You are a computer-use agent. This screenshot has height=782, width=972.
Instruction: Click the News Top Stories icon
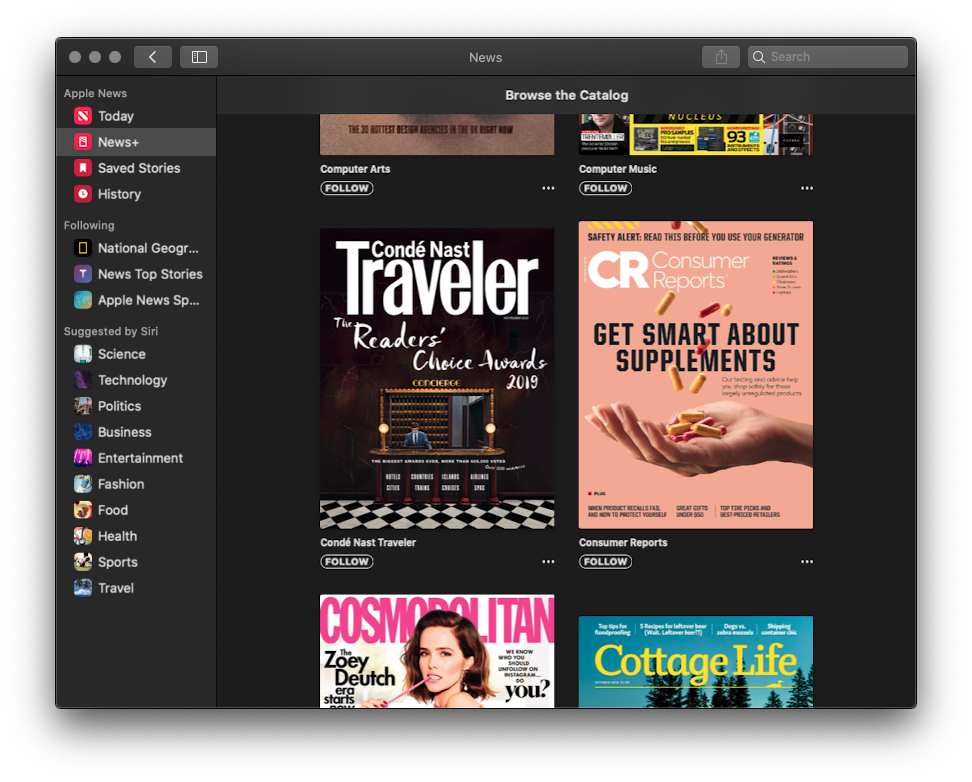pos(83,274)
